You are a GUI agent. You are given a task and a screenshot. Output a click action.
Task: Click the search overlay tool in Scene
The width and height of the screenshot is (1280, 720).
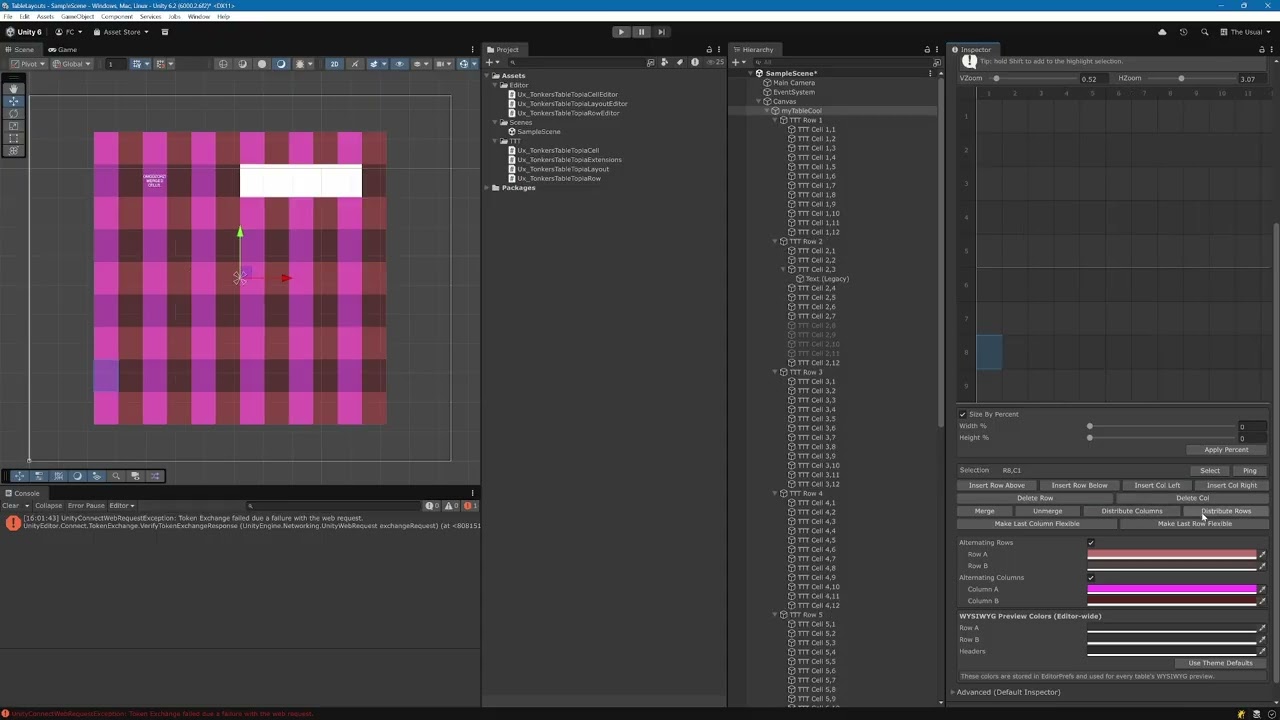click(116, 476)
